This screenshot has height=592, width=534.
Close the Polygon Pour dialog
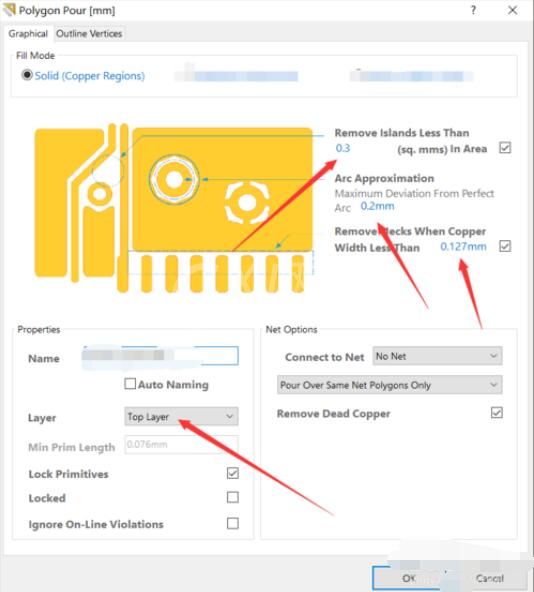click(x=512, y=10)
